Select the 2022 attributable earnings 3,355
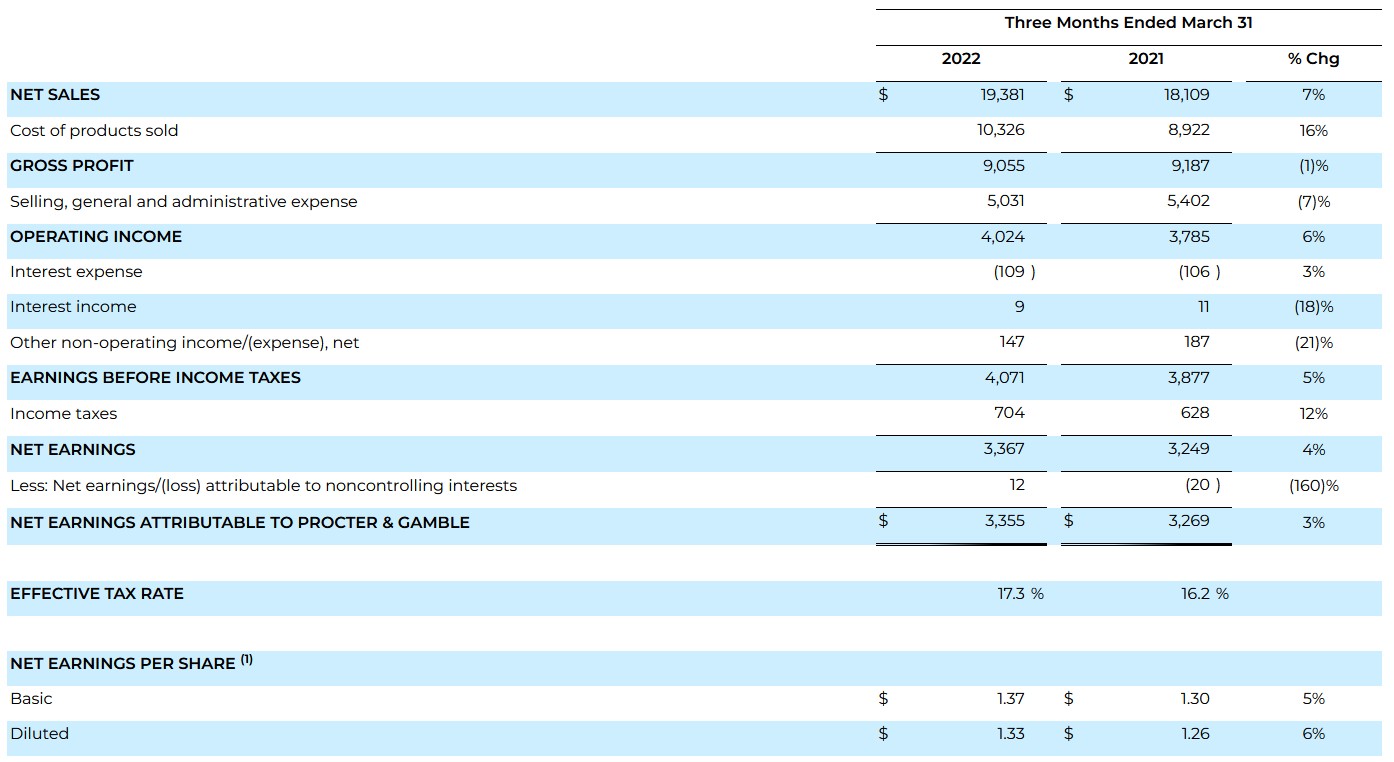Viewport: 1394px width, 762px height. pos(1004,521)
